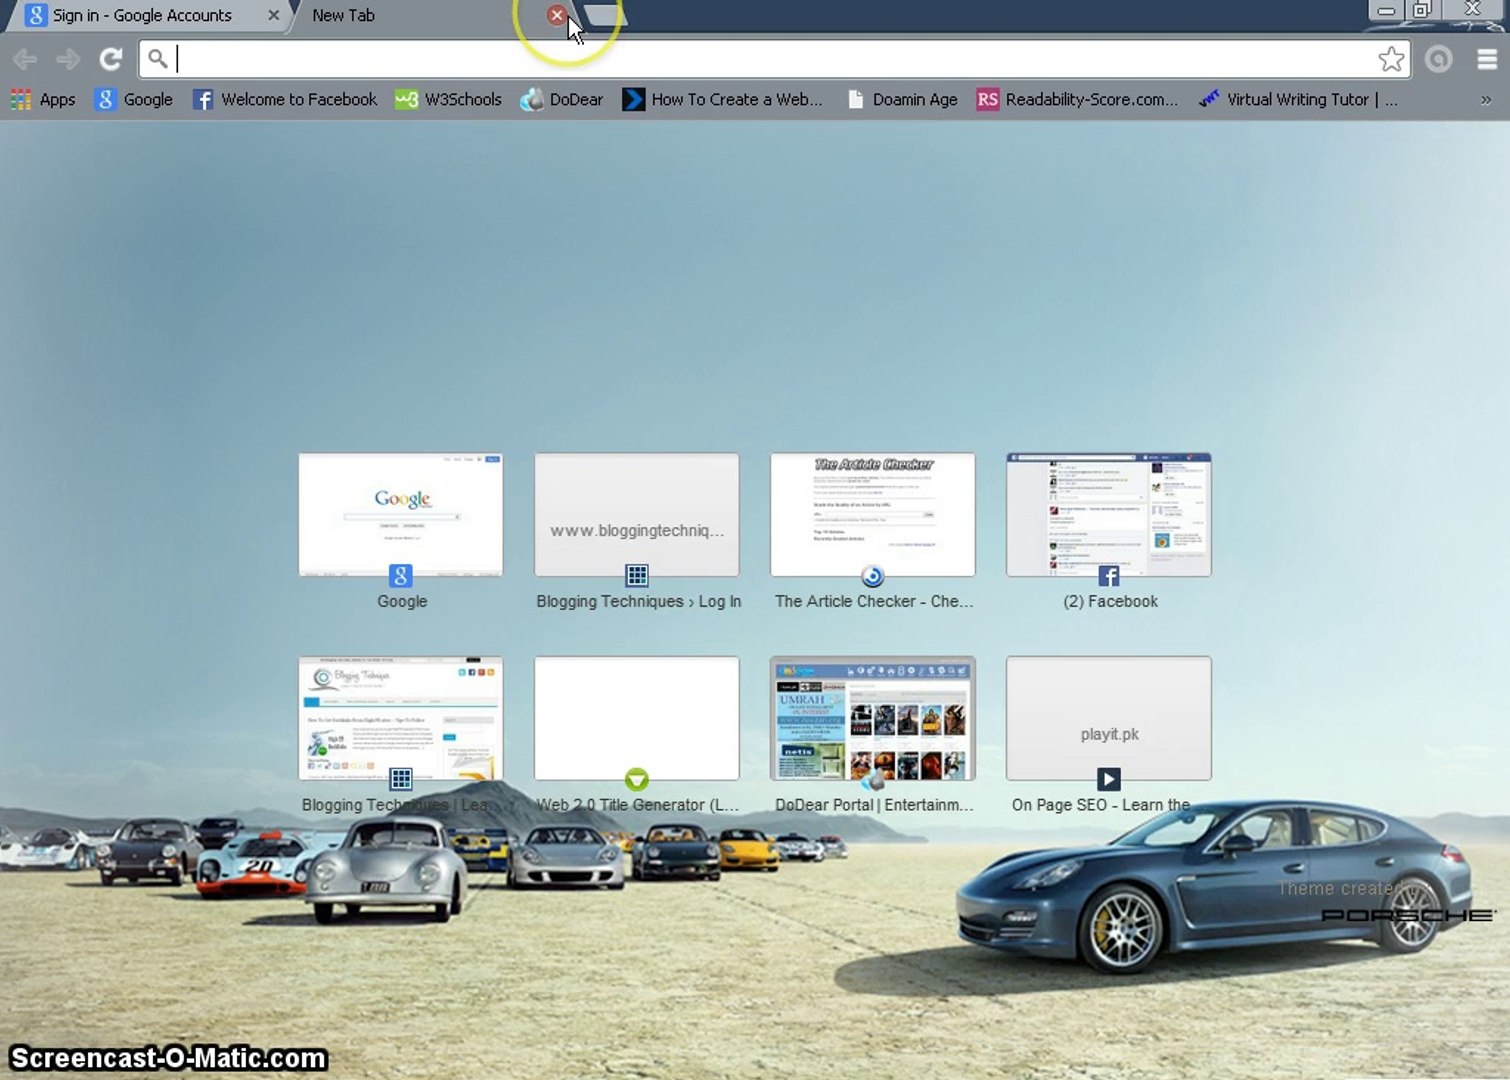Click the Forward navigation arrow

coord(68,60)
